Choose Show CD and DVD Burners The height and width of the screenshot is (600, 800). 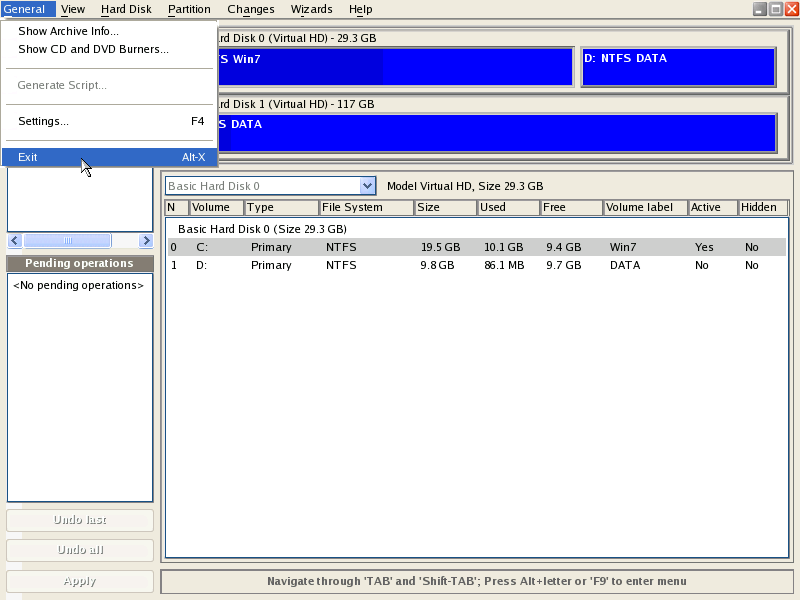click(93, 49)
